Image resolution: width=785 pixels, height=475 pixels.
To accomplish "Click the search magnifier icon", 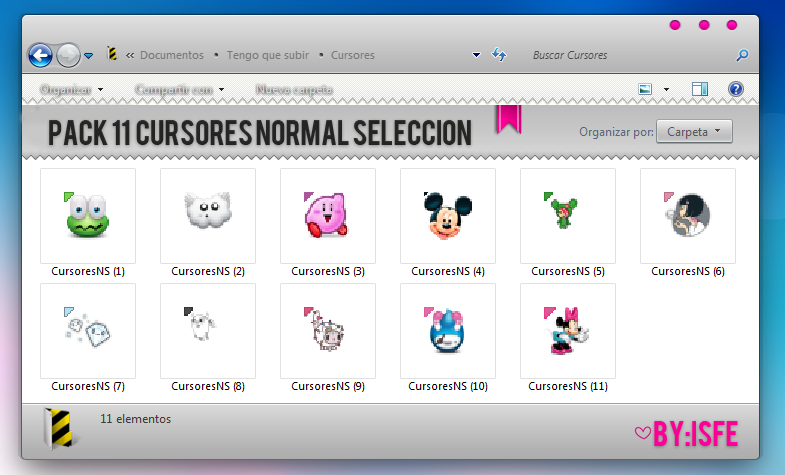I will point(742,55).
